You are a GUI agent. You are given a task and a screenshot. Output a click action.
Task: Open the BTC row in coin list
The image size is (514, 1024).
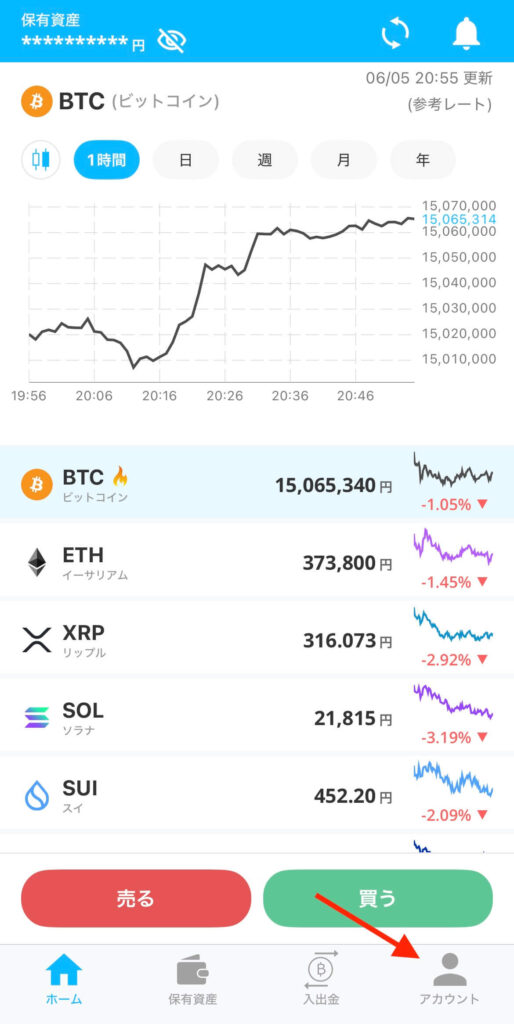pos(257,483)
